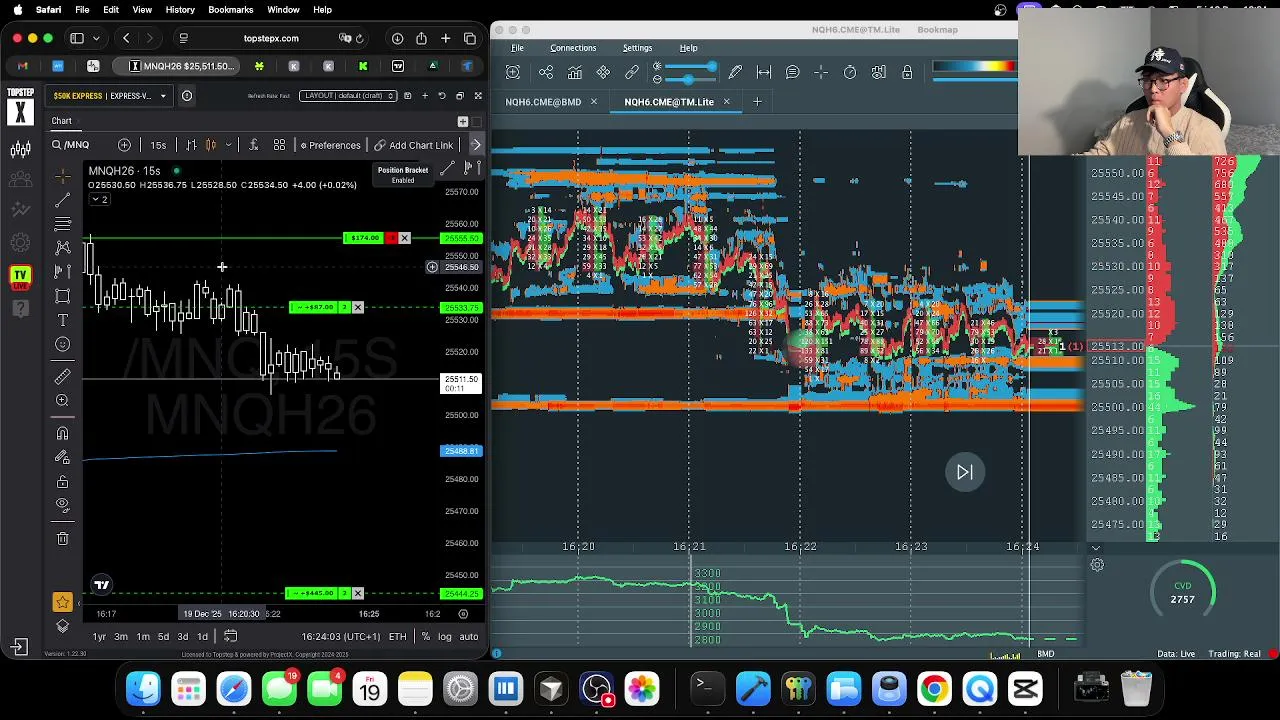This screenshot has width=1280, height=720.
Task: Open the Fibonacci lines tool group
Action: (62, 223)
